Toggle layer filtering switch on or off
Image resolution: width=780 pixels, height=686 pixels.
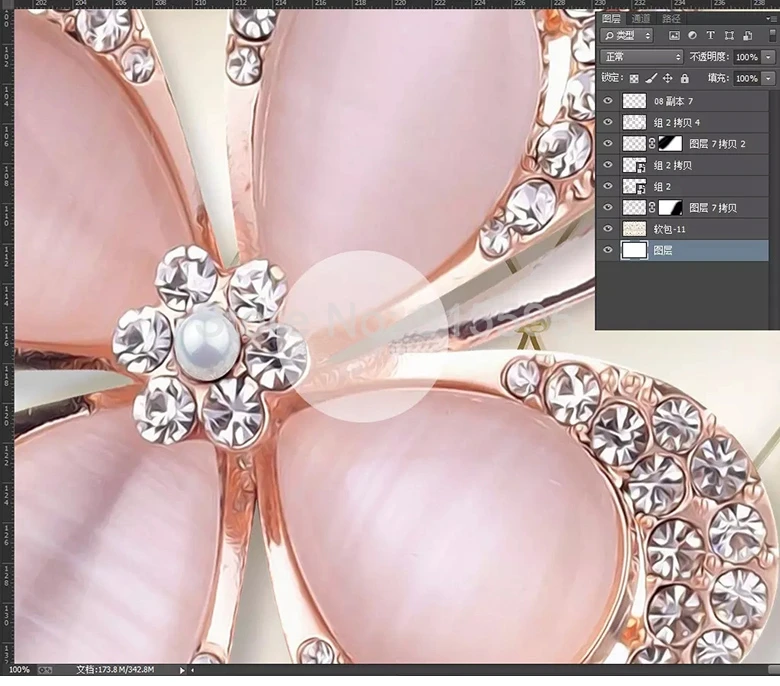[x=772, y=36]
